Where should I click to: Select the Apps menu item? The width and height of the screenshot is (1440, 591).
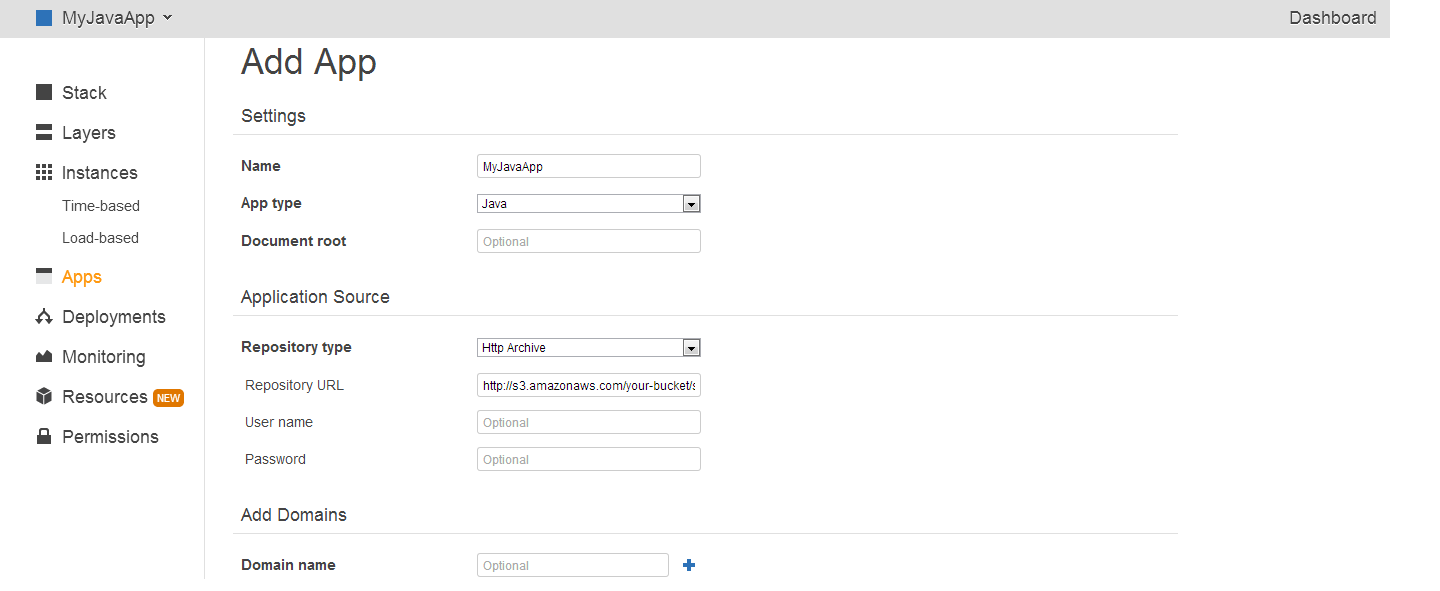(x=82, y=277)
